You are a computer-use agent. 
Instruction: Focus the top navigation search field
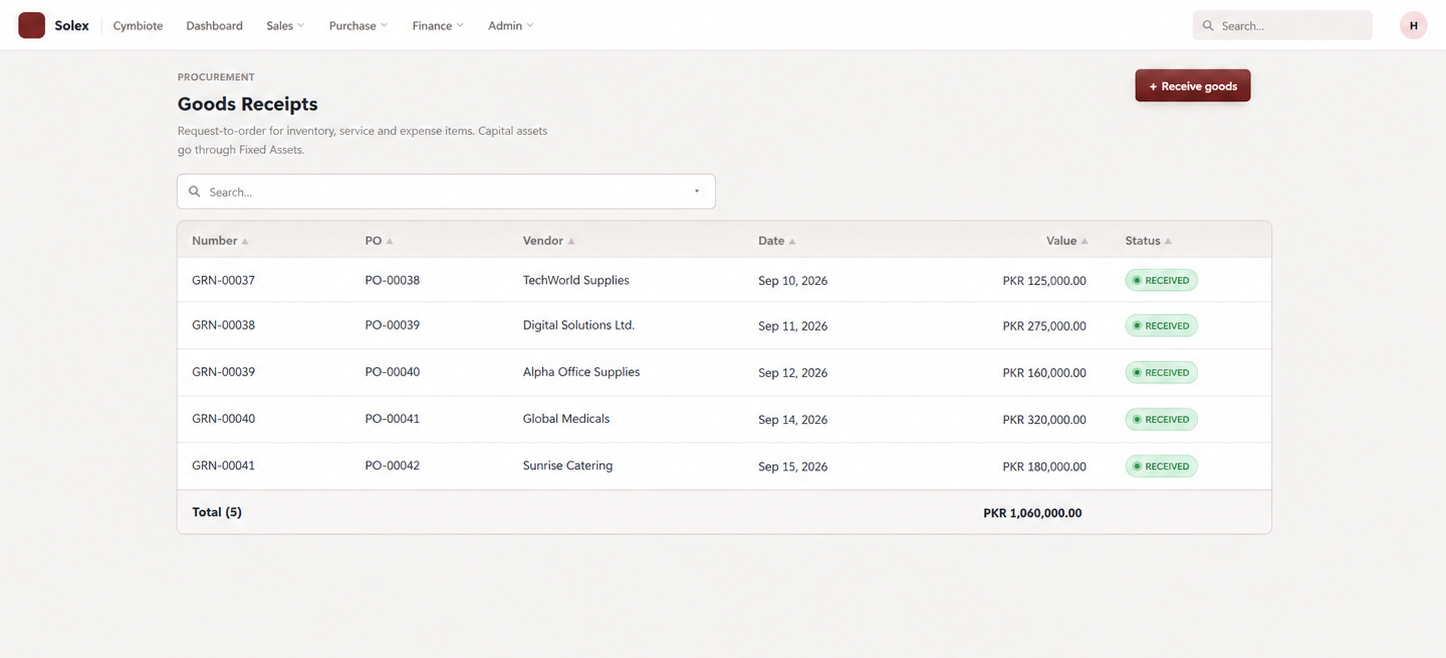pyautogui.click(x=1282, y=26)
